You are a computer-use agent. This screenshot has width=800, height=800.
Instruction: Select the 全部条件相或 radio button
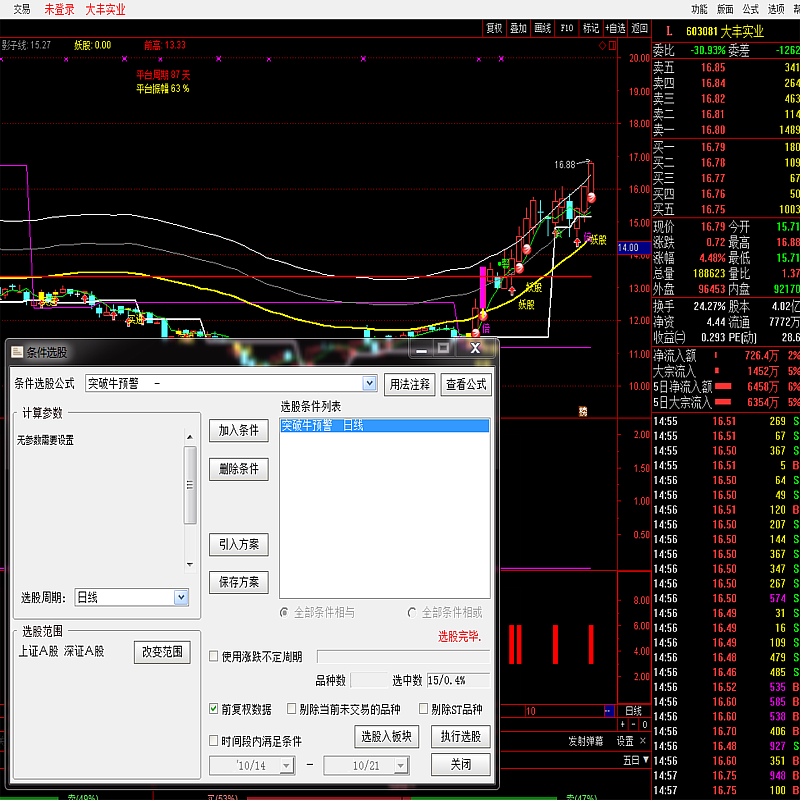point(412,612)
